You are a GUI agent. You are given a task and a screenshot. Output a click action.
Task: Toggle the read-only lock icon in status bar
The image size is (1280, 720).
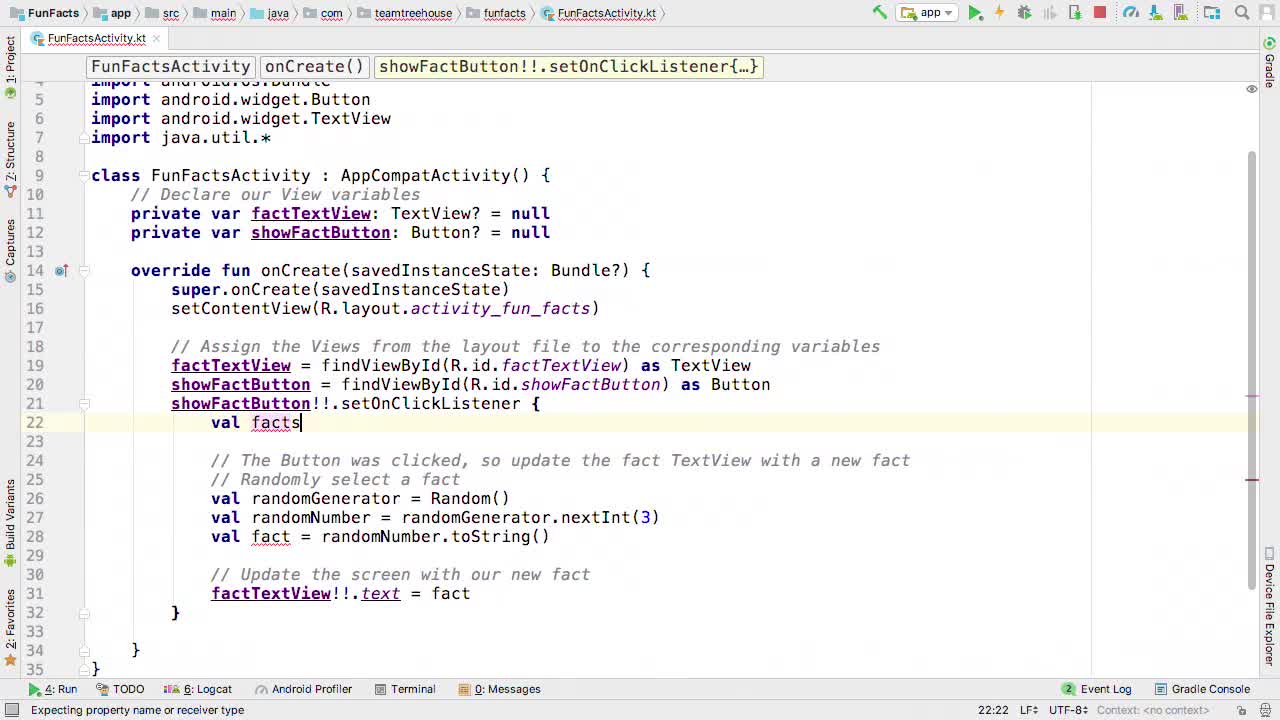click(1241, 710)
